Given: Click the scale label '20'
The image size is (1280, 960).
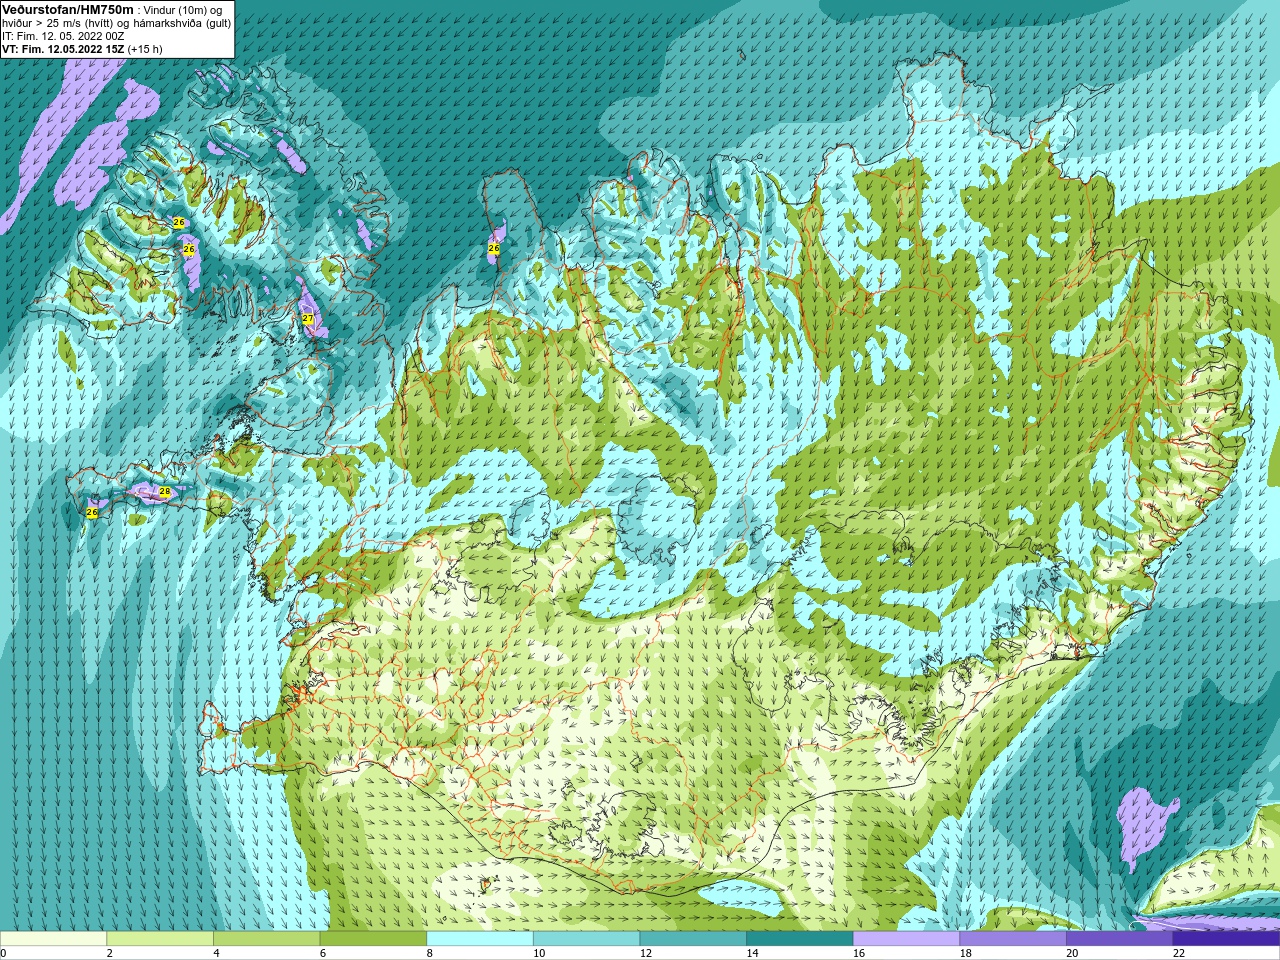Looking at the screenshot, I should [1072, 953].
